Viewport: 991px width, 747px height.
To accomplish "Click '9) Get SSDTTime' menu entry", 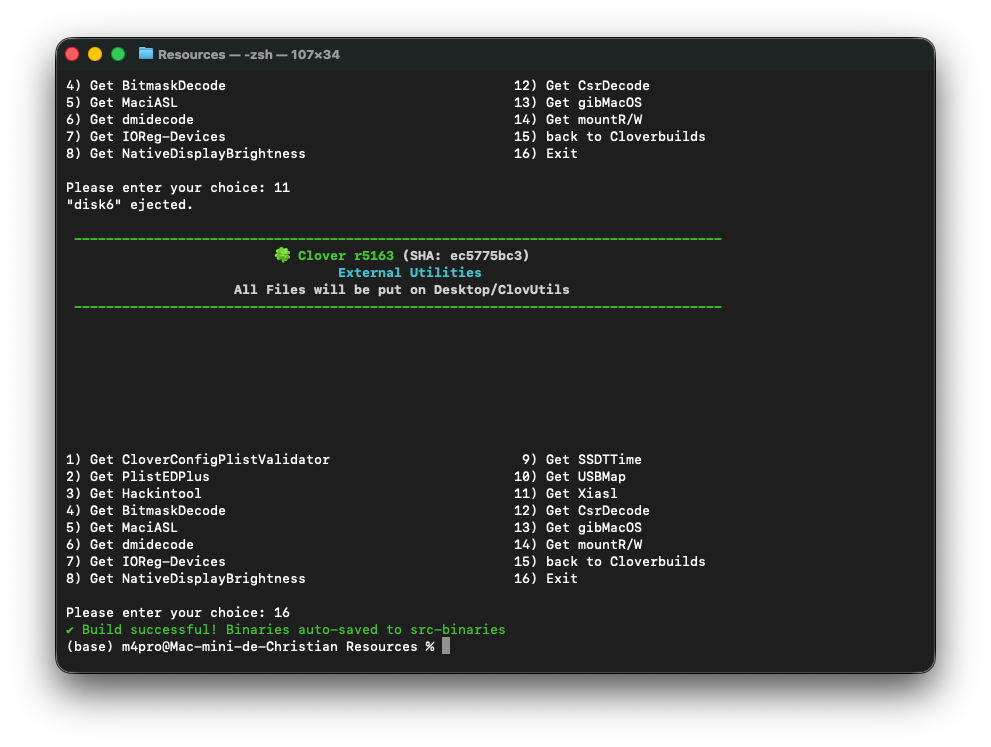I will pos(581,459).
